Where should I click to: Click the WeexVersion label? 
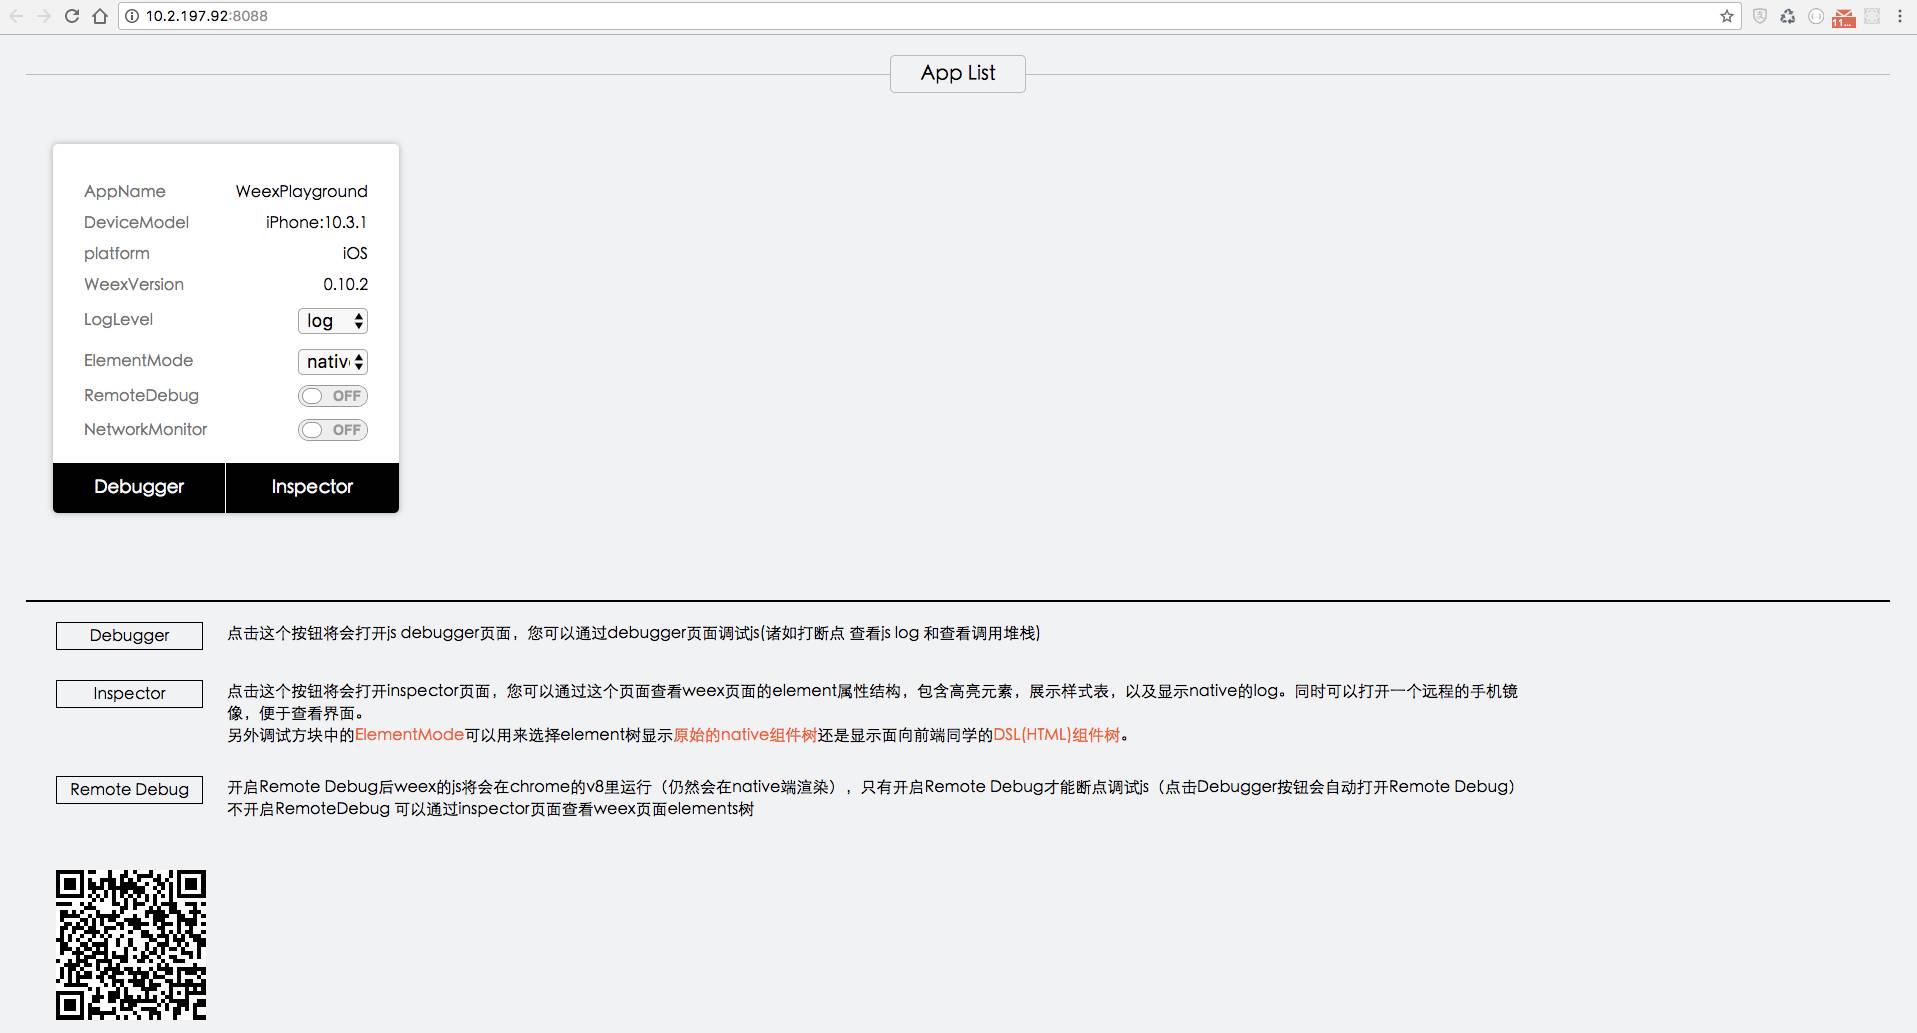click(134, 284)
